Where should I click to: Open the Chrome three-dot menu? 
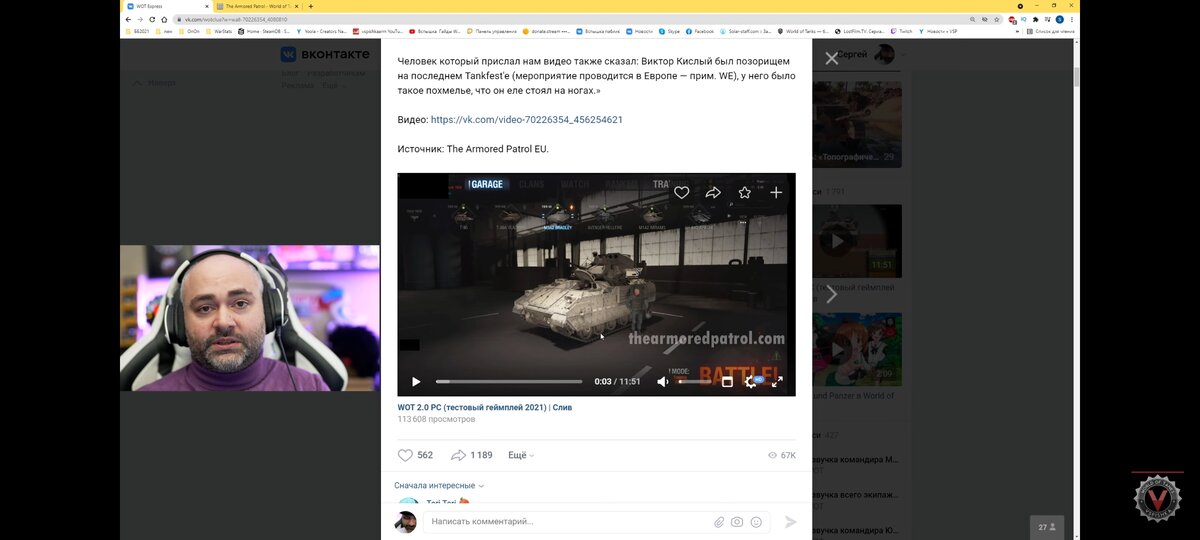tap(1072, 19)
